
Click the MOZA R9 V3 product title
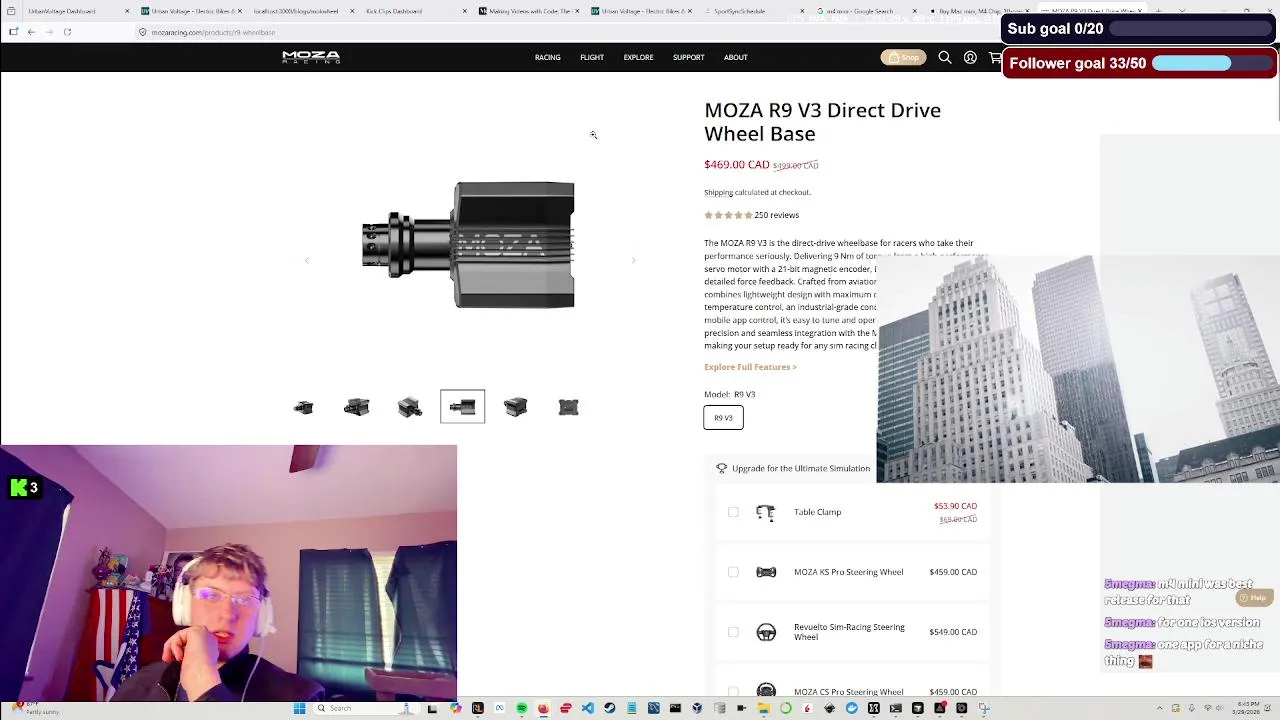click(822, 122)
